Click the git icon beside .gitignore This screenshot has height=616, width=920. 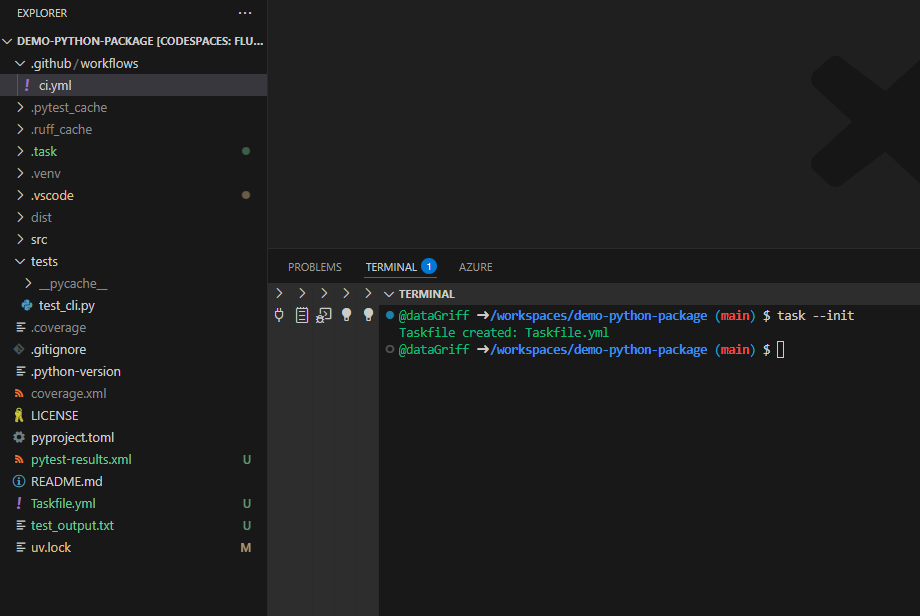[x=19, y=349]
